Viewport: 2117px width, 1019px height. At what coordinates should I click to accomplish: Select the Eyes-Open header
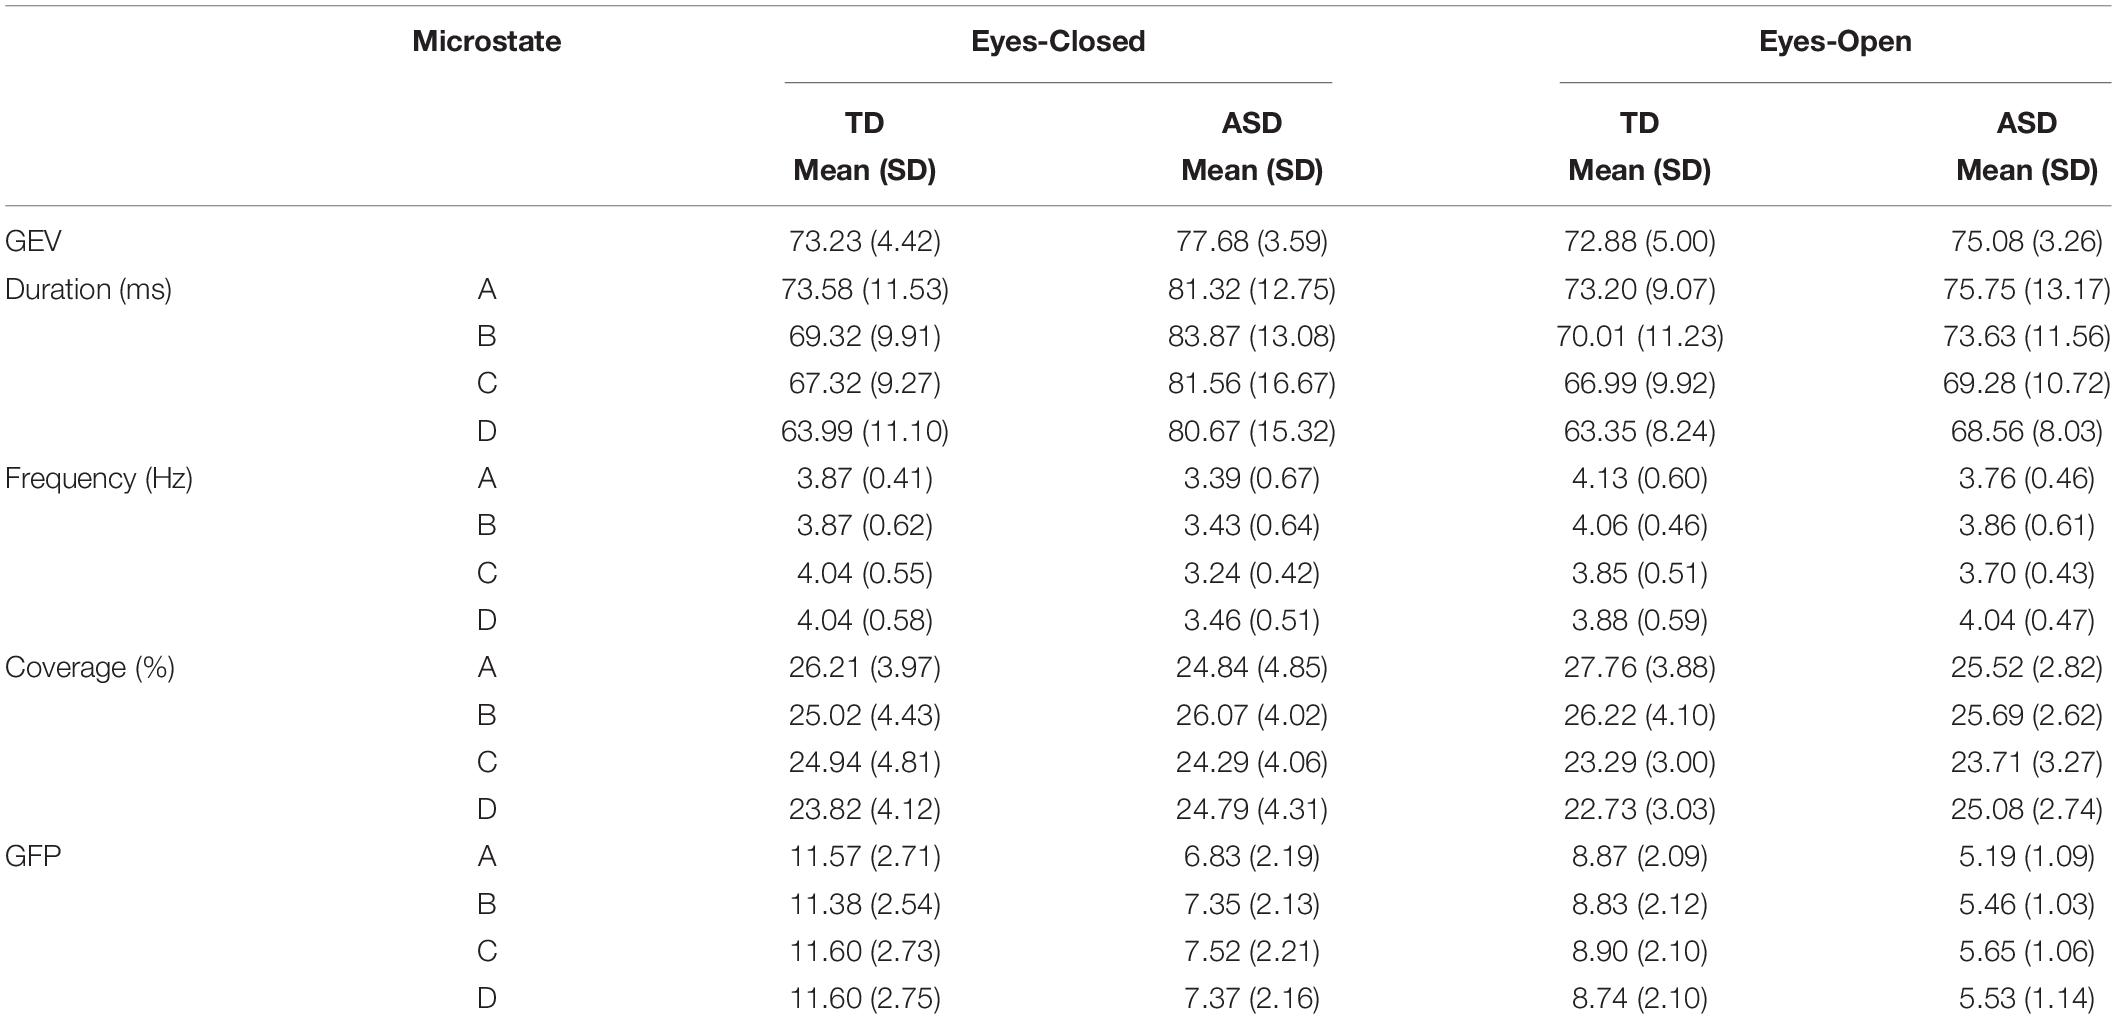pos(1835,41)
